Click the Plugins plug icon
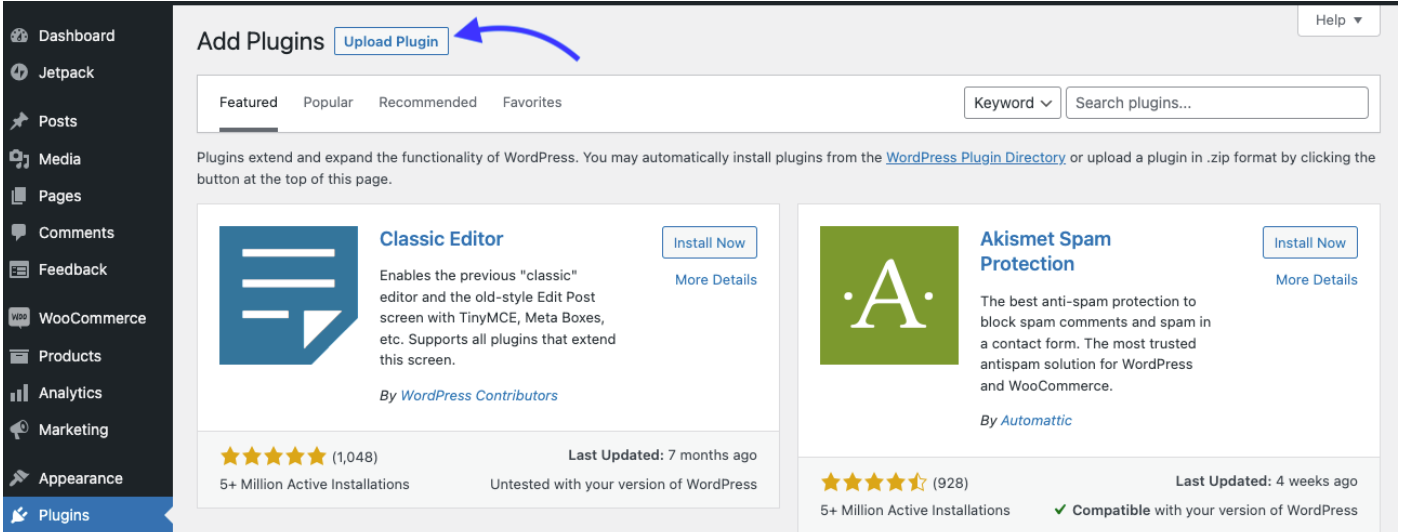The height and width of the screenshot is (532, 1413). 19,515
